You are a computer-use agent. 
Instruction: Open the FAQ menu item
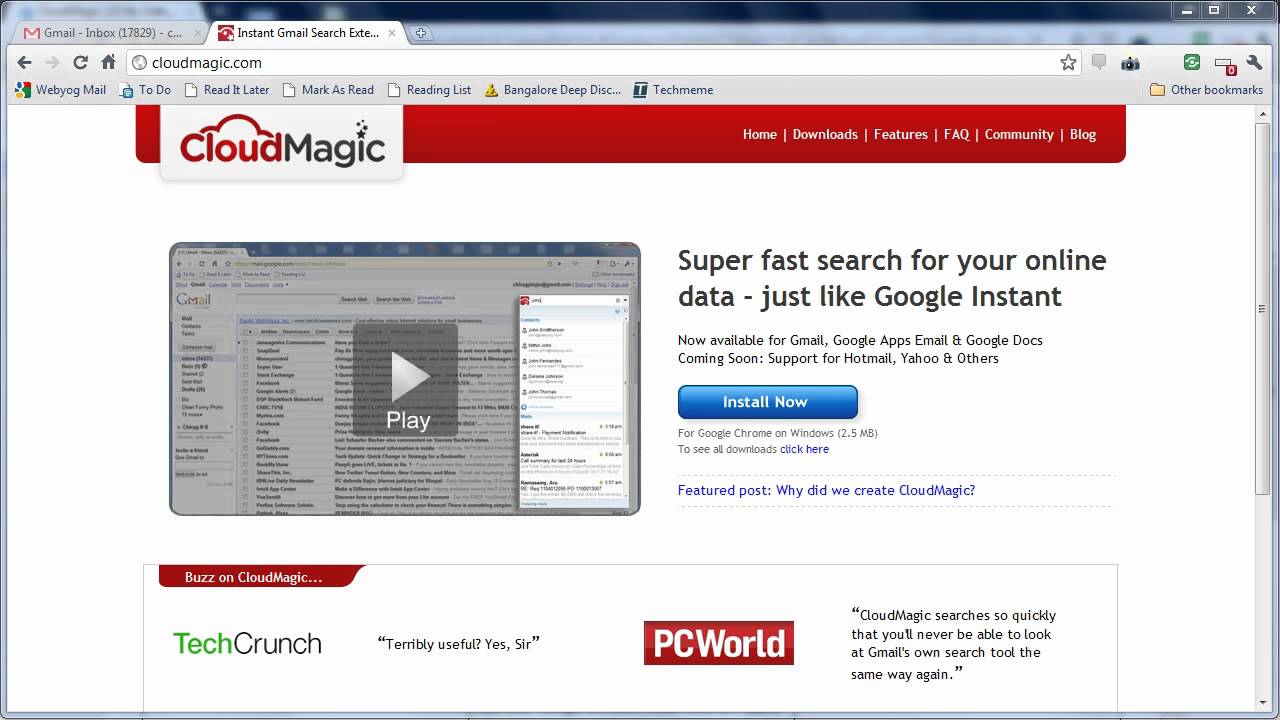coord(956,134)
